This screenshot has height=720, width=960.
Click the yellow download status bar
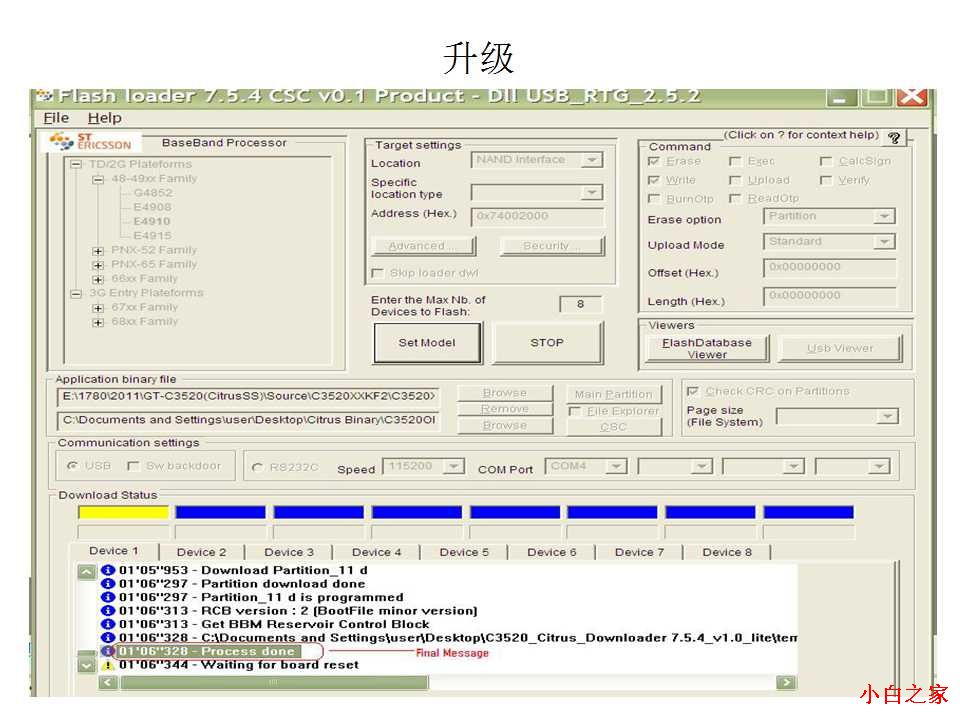123,512
